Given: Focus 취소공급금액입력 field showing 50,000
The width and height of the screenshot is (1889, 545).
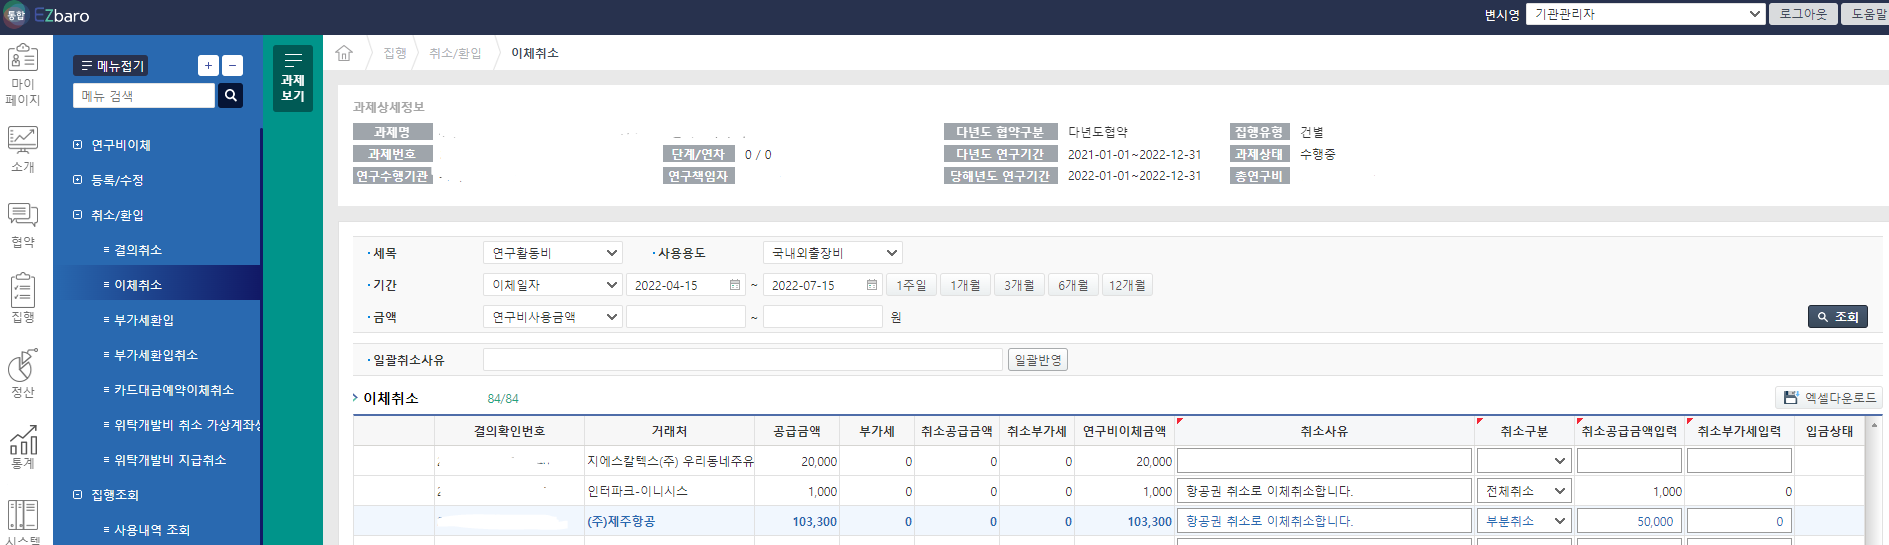Looking at the screenshot, I should 1629,521.
